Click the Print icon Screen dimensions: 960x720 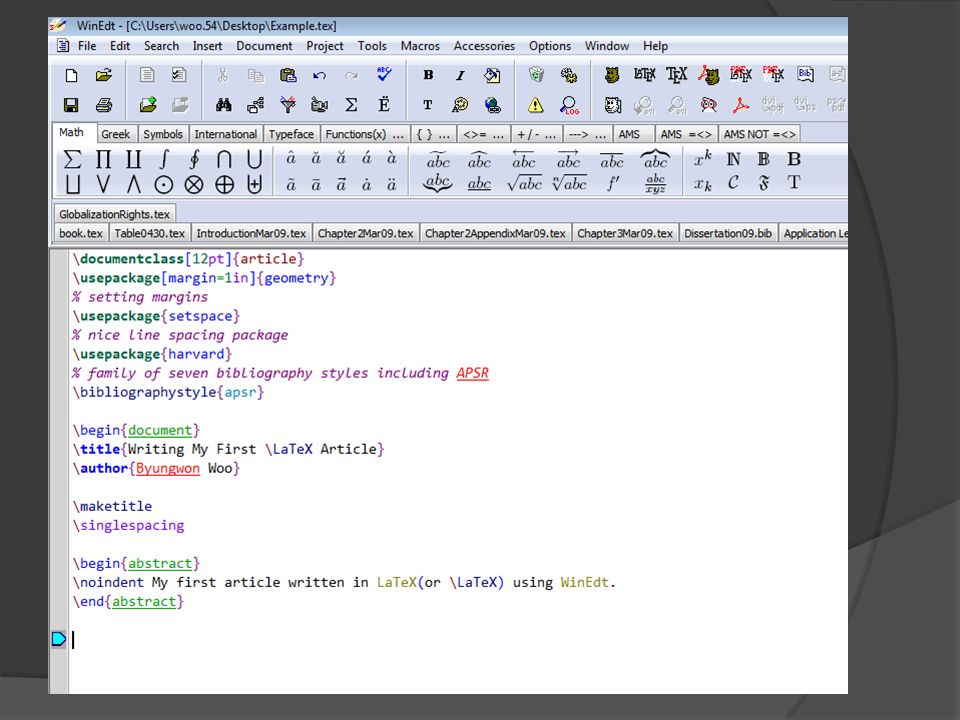(x=103, y=105)
